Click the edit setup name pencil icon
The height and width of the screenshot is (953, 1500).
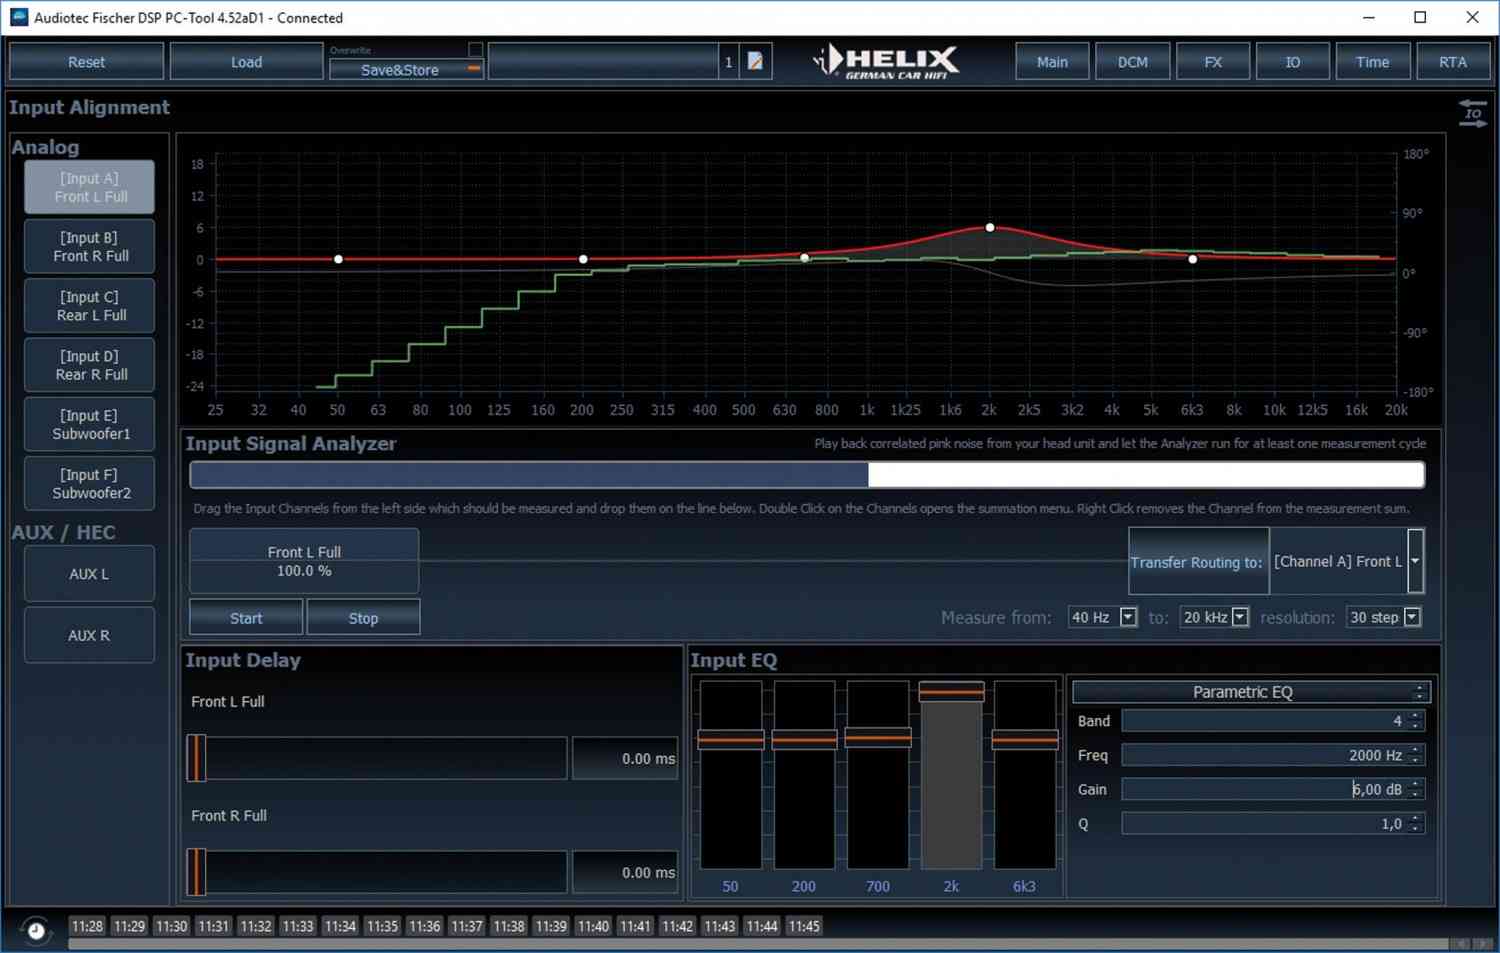(x=756, y=62)
